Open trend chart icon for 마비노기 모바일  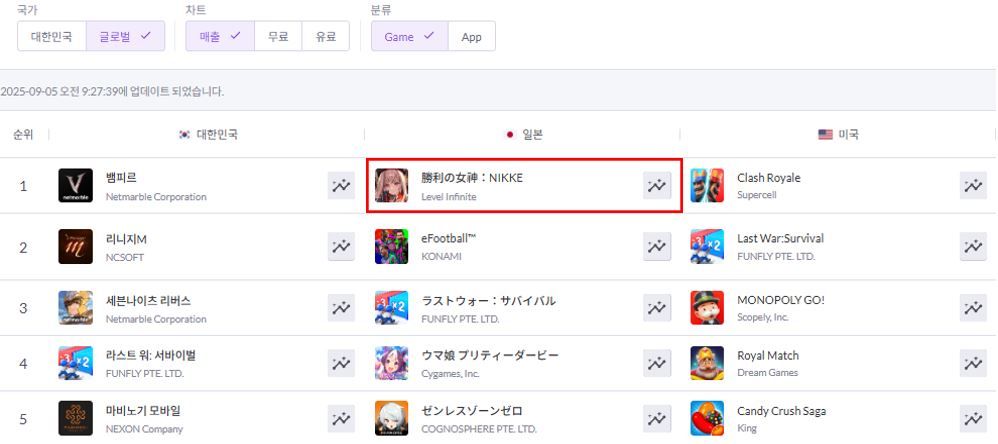(x=341, y=419)
